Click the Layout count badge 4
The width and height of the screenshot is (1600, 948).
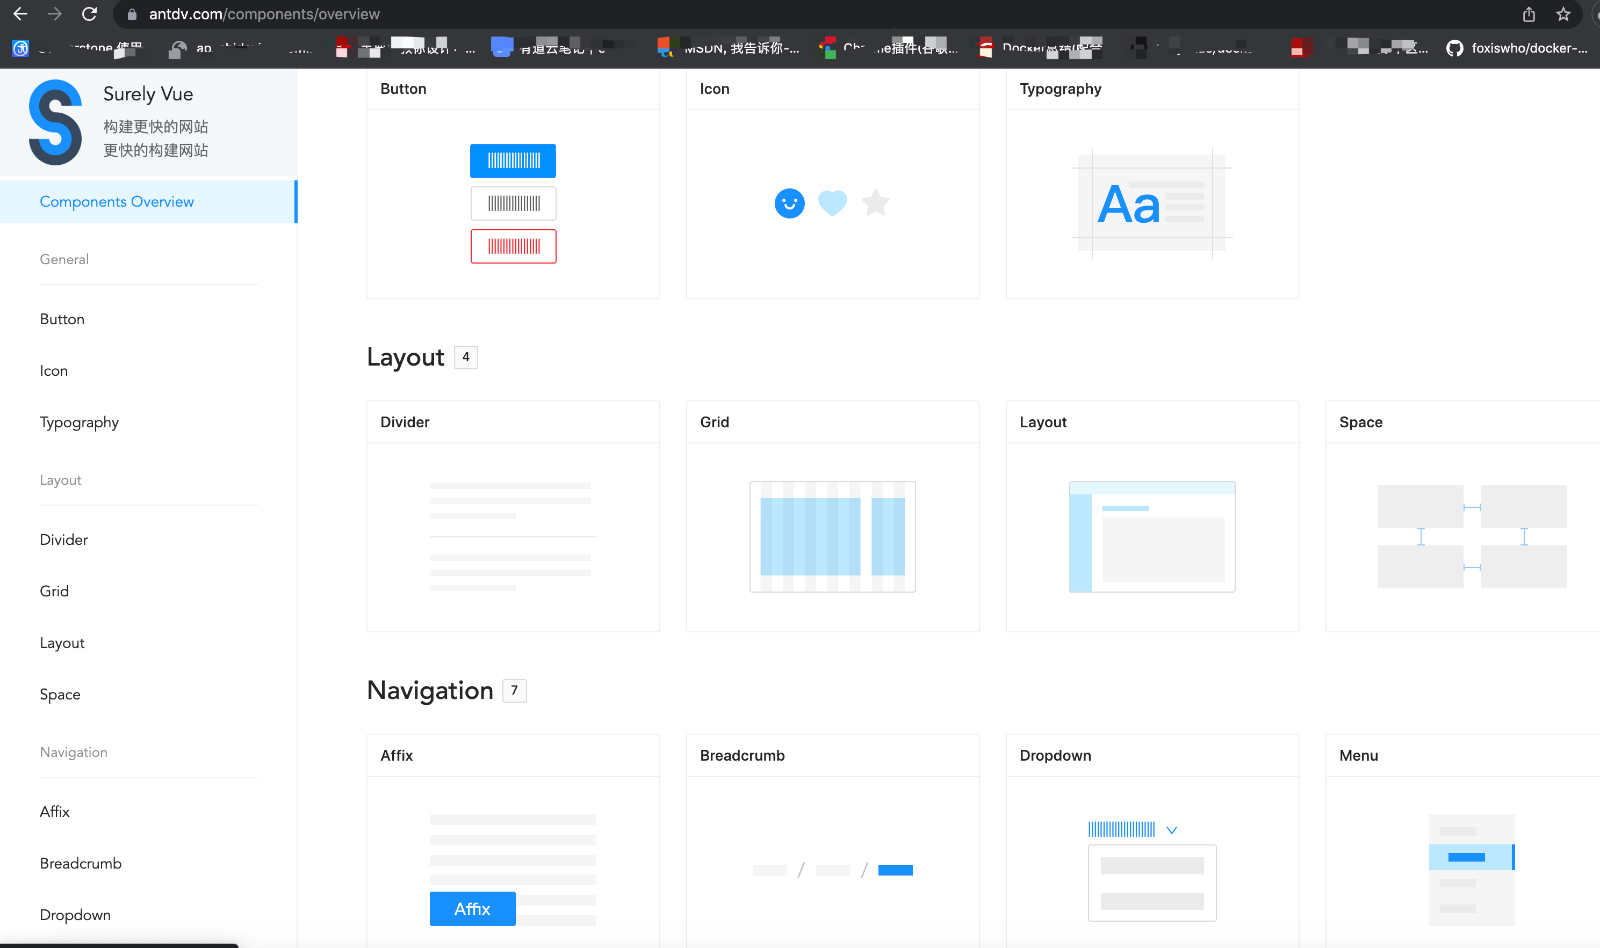[466, 357]
